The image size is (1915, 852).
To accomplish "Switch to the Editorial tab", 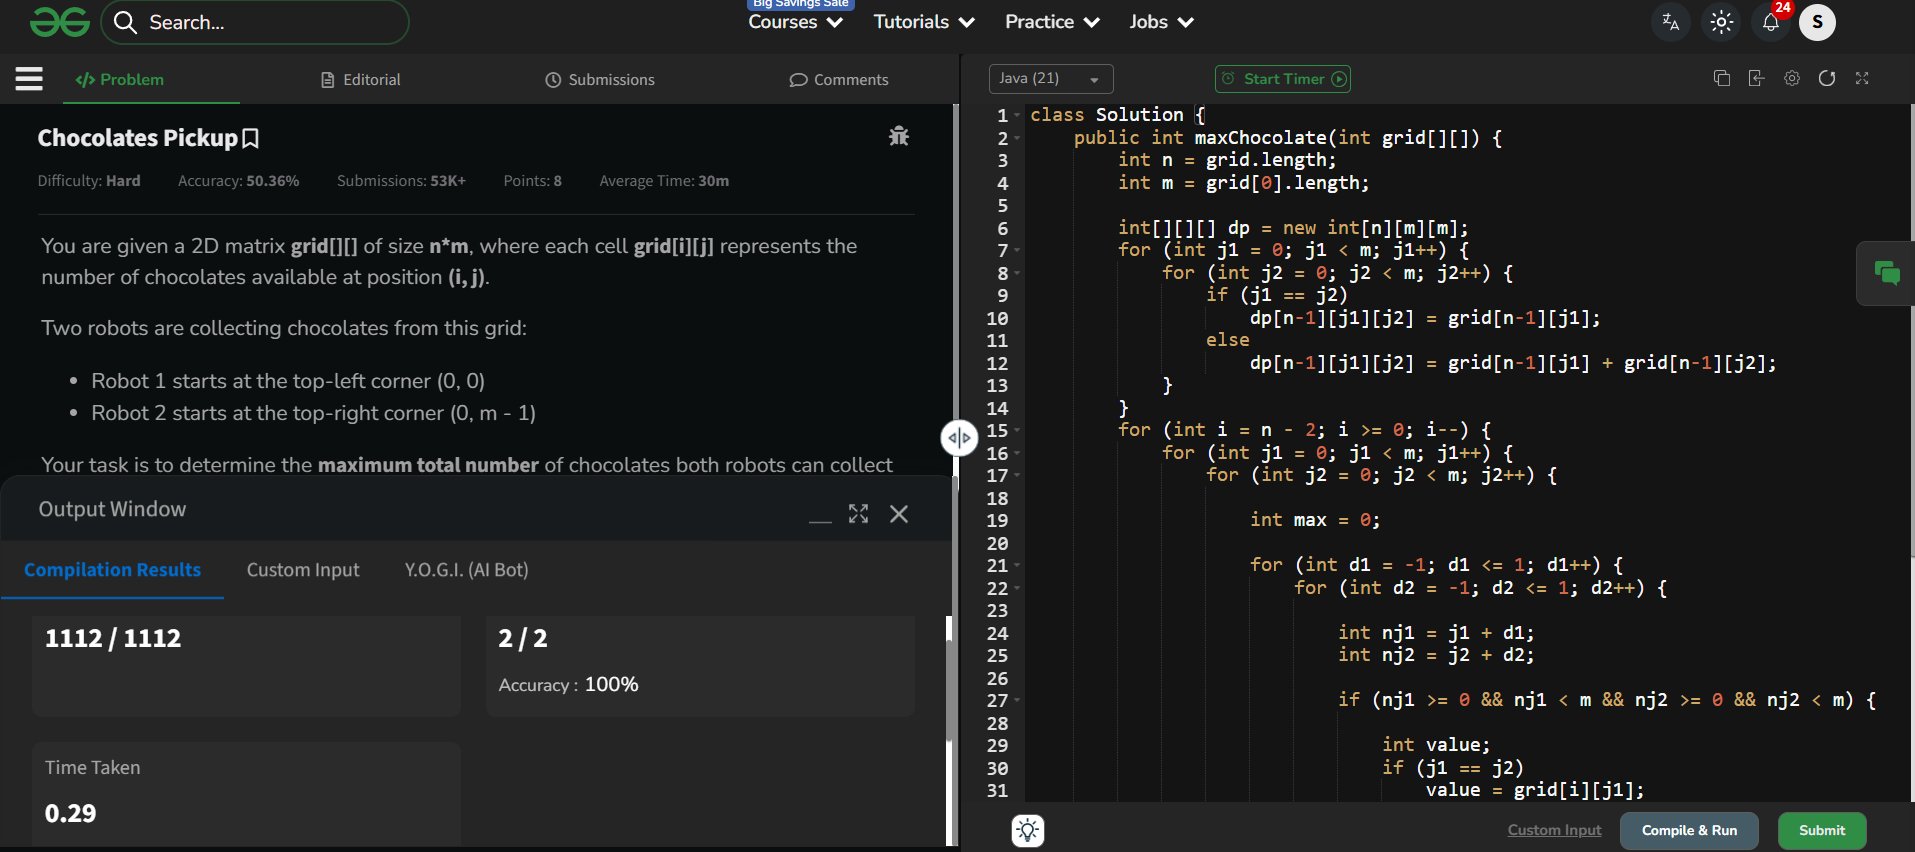I will point(360,80).
